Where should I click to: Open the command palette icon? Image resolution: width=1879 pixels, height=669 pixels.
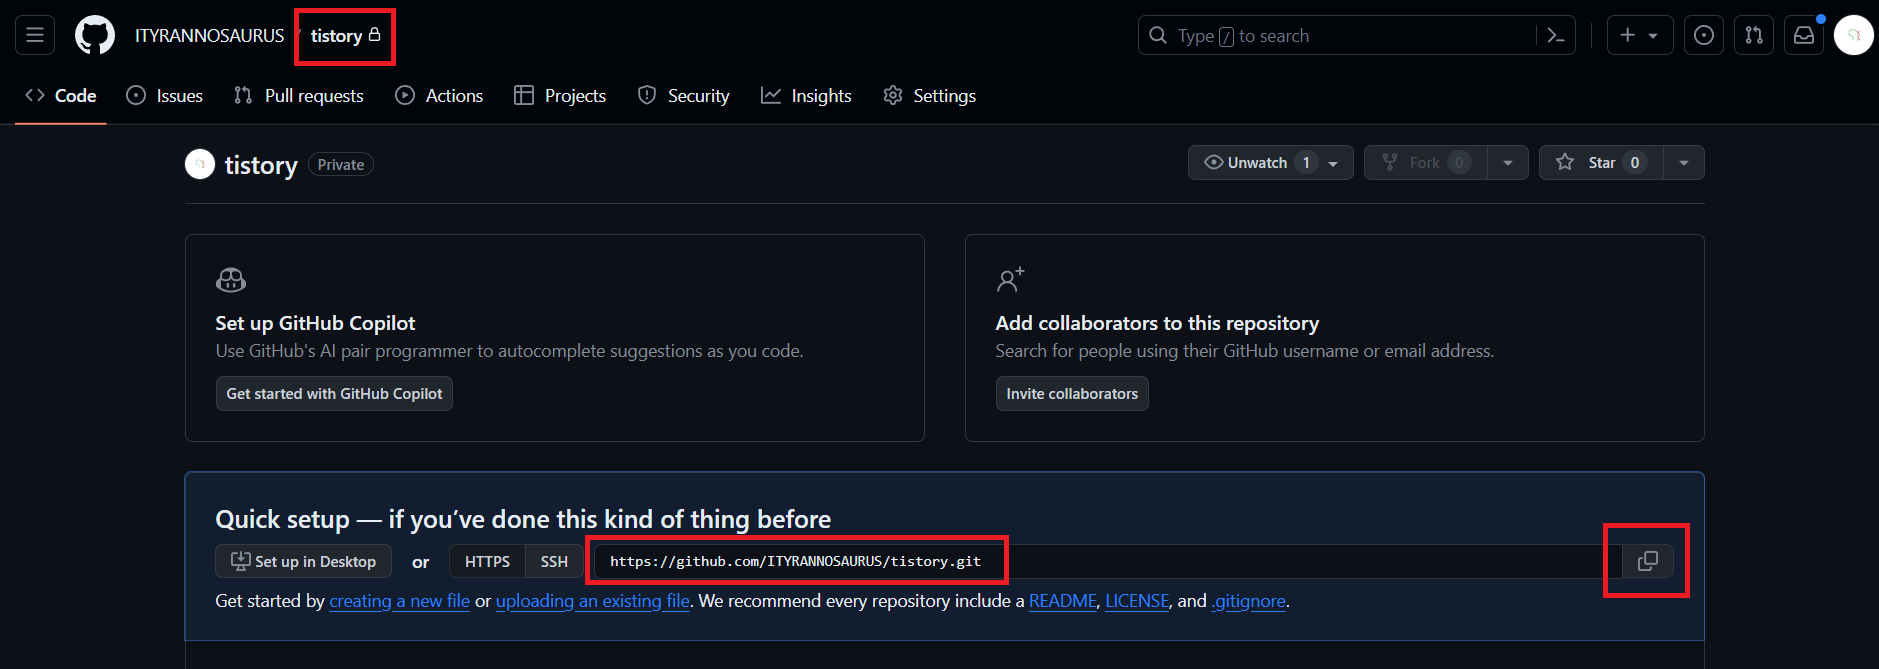point(1555,35)
